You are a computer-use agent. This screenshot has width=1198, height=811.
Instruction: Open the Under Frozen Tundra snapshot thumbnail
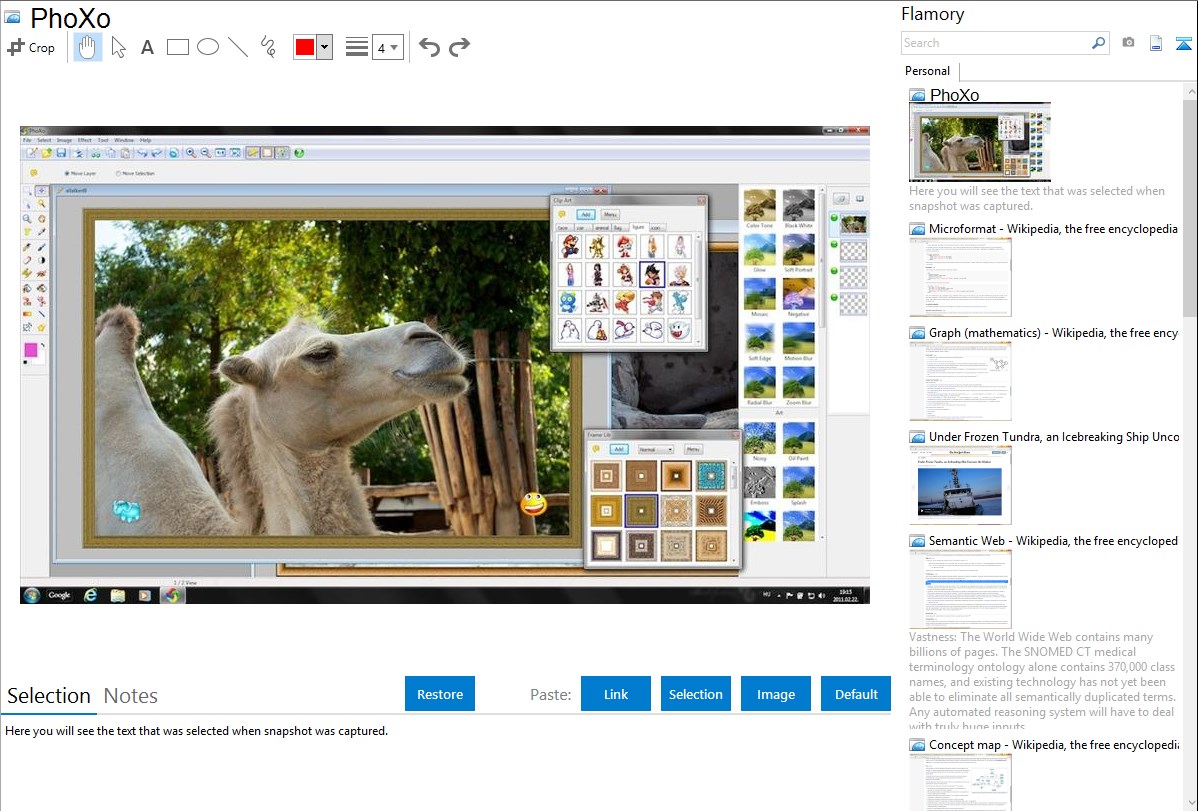tap(960, 485)
